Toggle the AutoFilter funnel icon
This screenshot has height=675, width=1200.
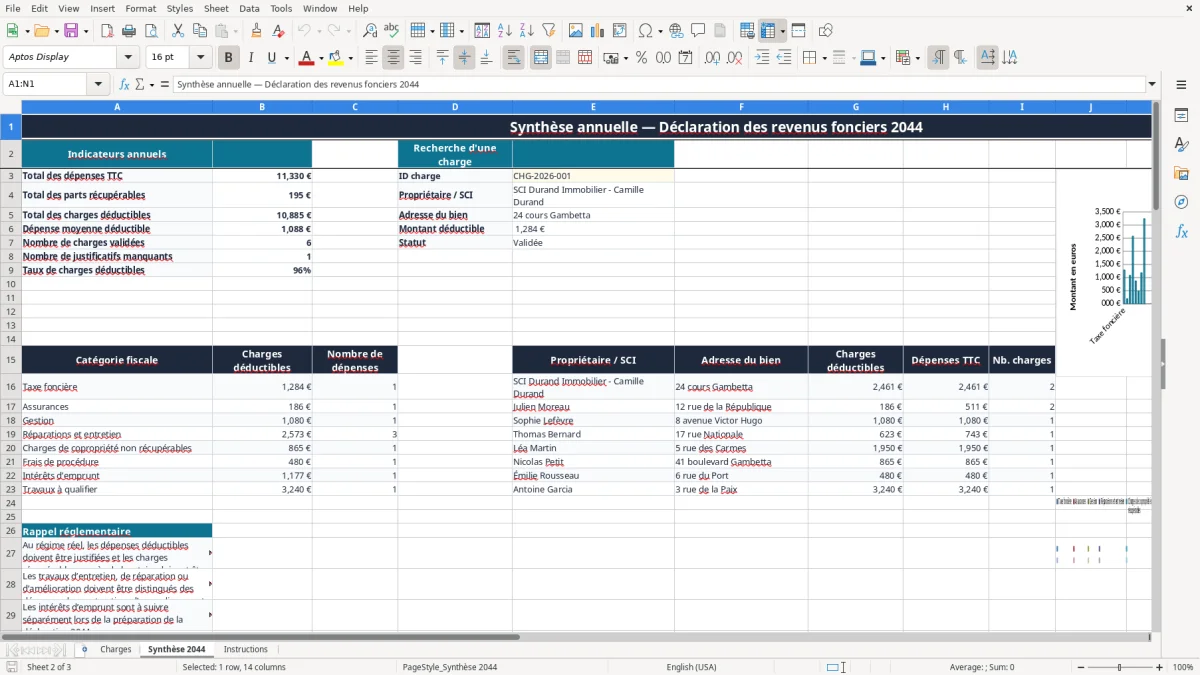tap(548, 31)
